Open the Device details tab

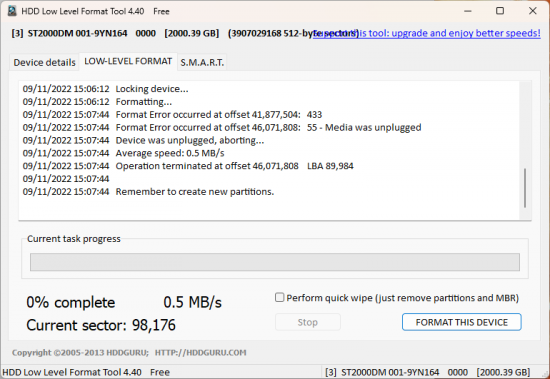pyautogui.click(x=44, y=62)
